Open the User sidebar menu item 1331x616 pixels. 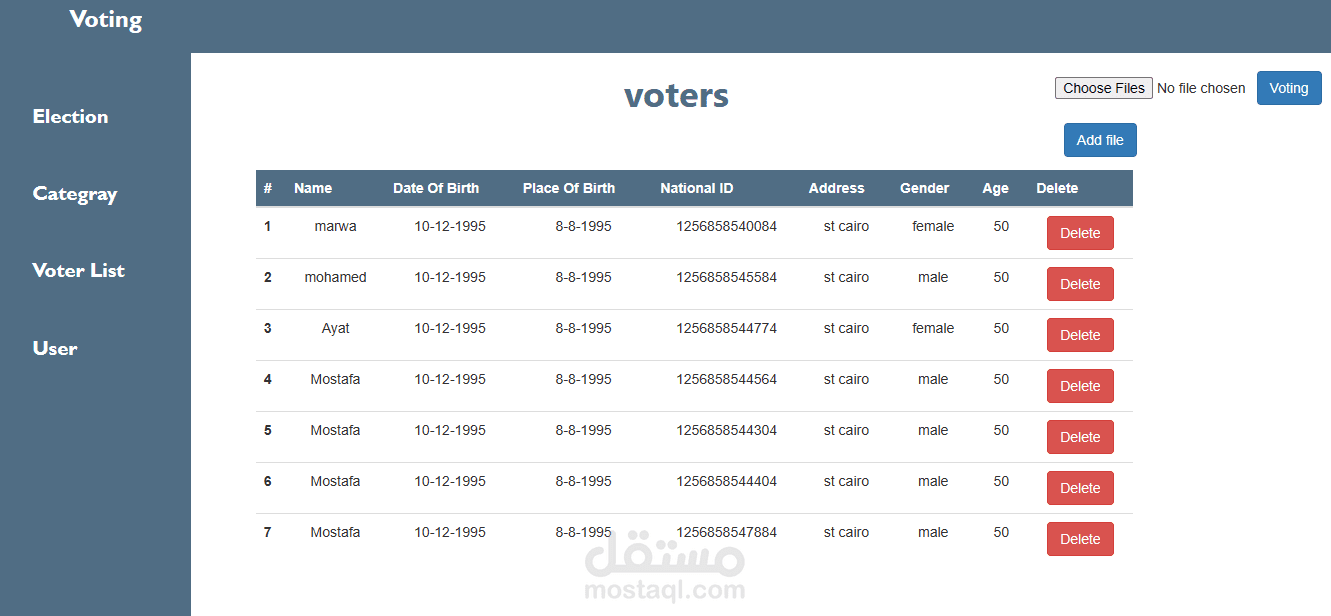pyautogui.click(x=55, y=348)
